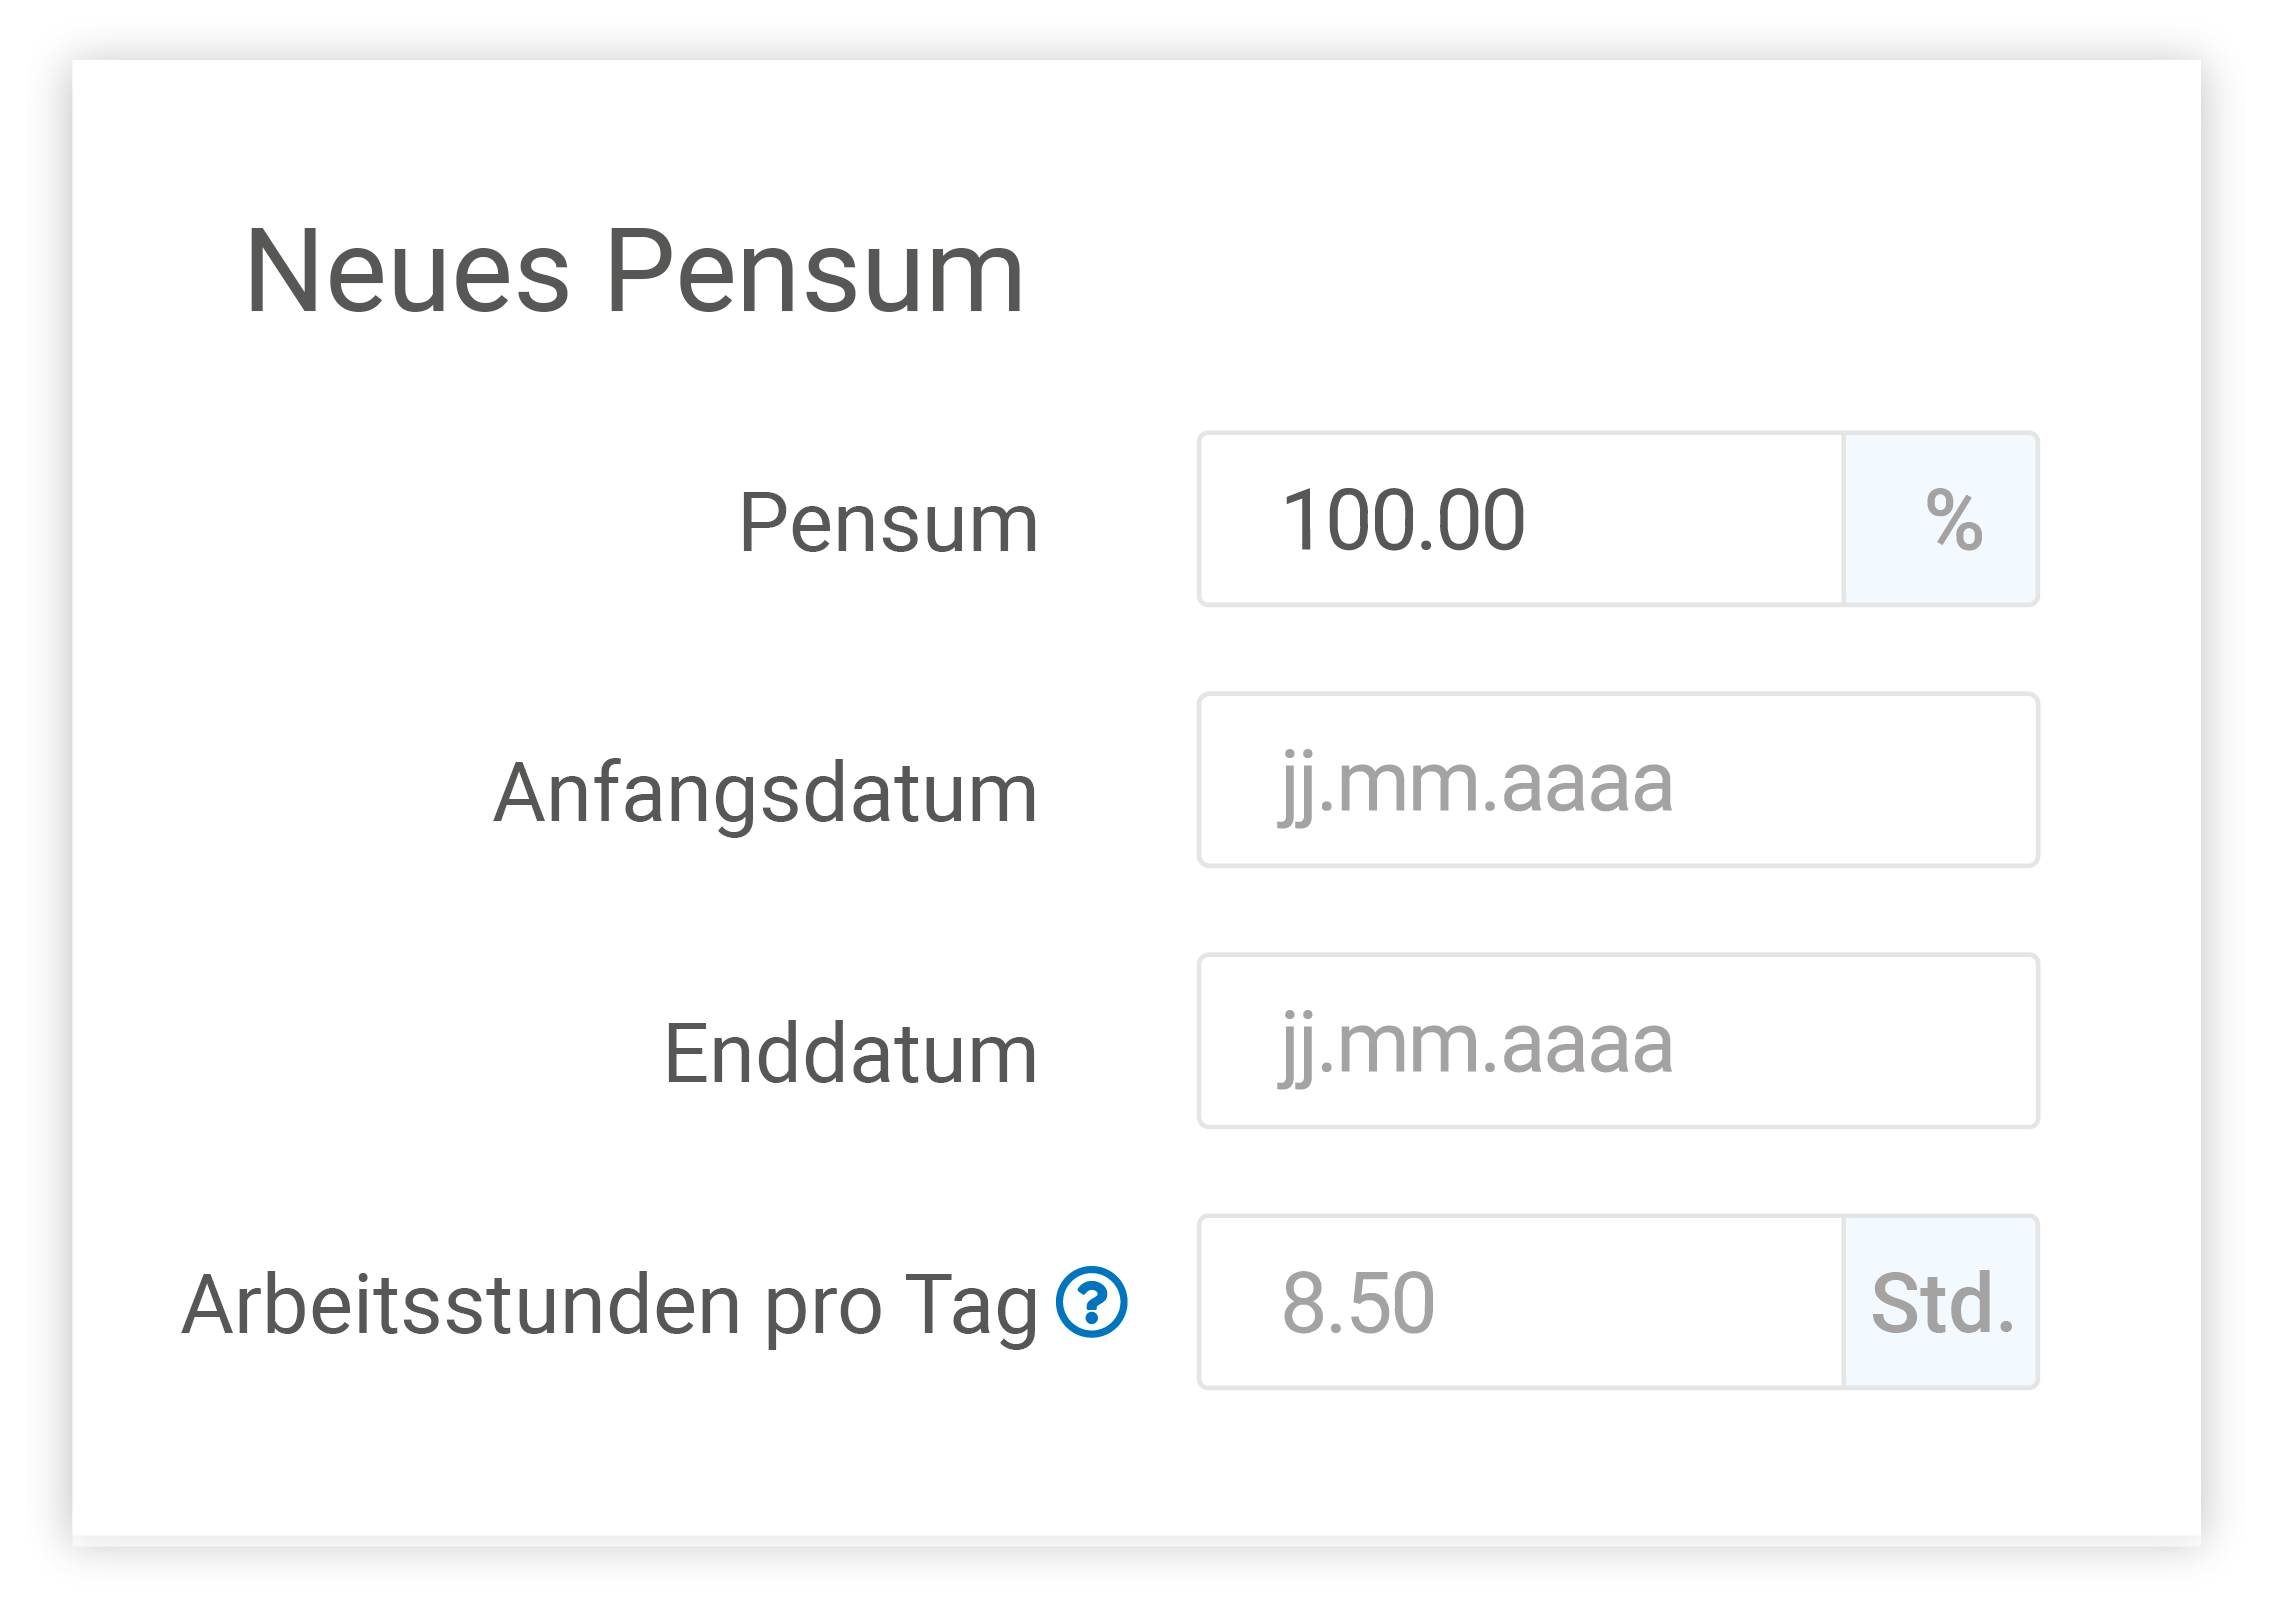
Task: Click the Pensum field label
Action: pos(889,522)
